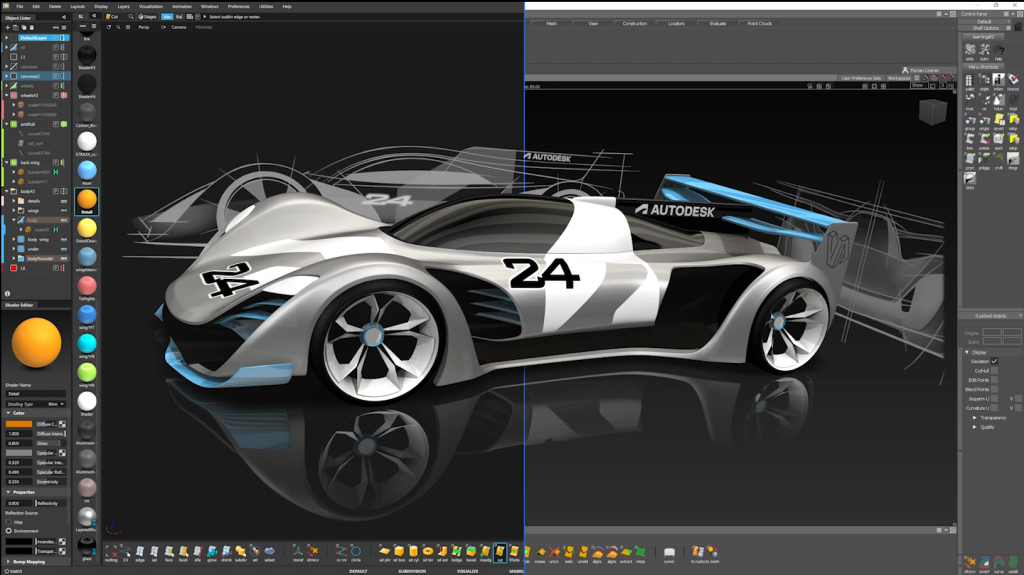Create a subdivision box with 'sd box'
Screen dimensions: 1024x575
click(399, 551)
